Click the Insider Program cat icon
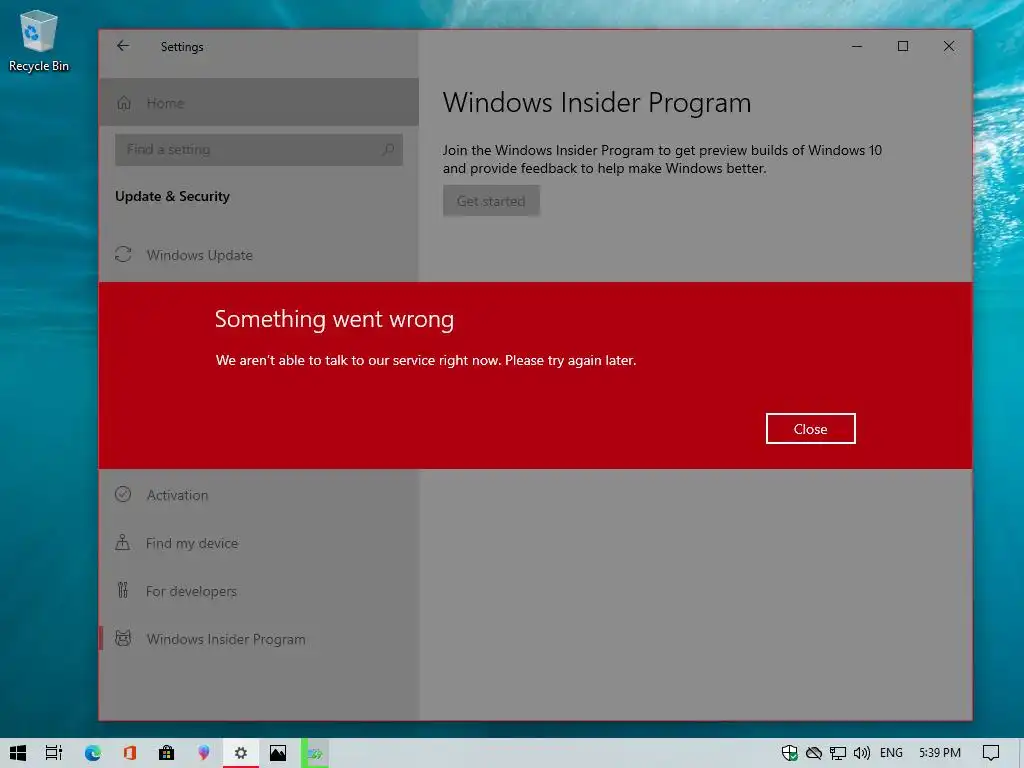 123,638
